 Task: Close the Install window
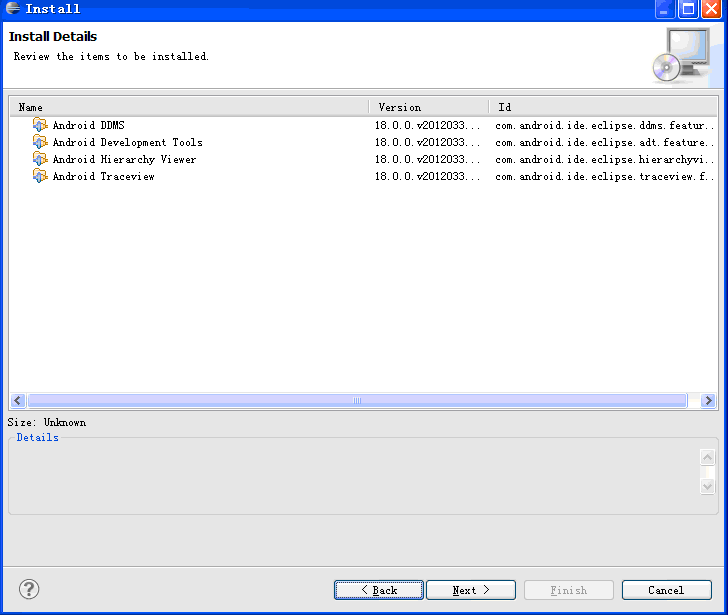pos(711,9)
